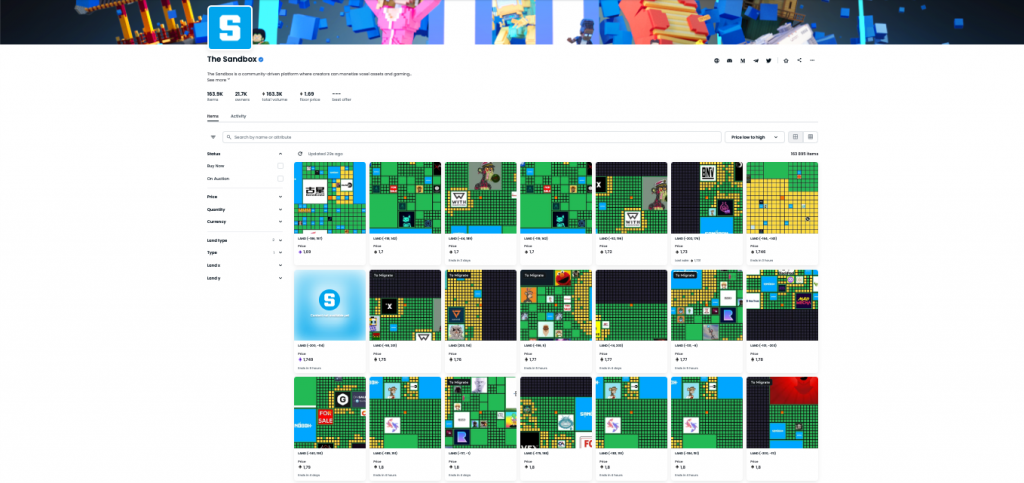
Task: Click the search by name or attribute field
Action: tap(472, 137)
